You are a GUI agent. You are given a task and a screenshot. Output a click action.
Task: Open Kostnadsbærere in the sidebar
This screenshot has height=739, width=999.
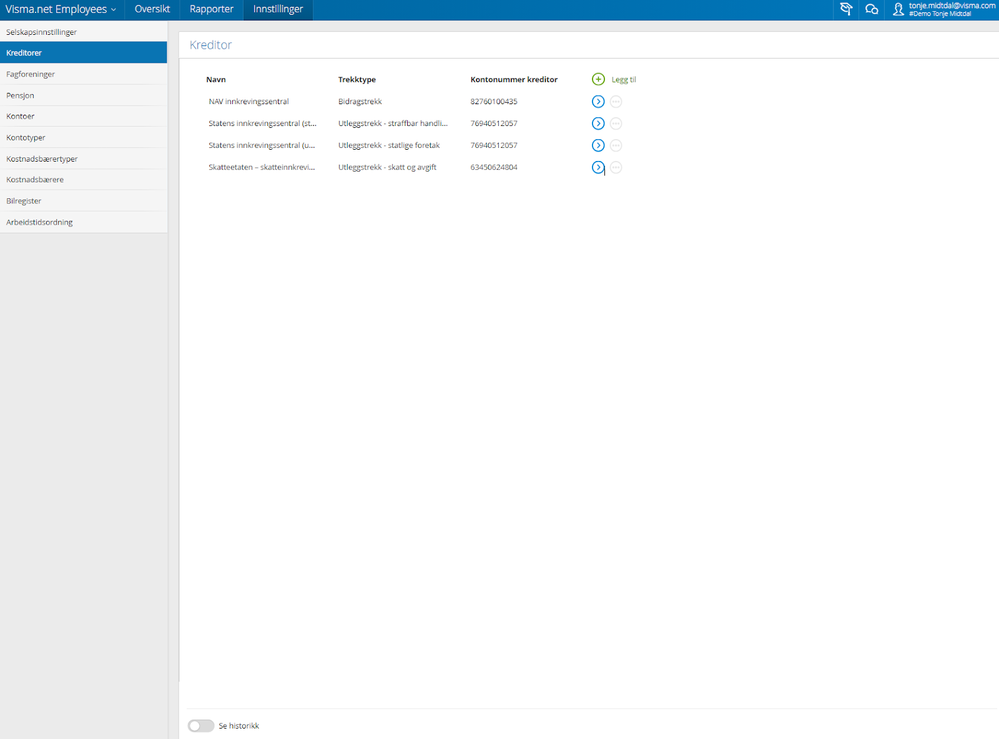(x=83, y=180)
